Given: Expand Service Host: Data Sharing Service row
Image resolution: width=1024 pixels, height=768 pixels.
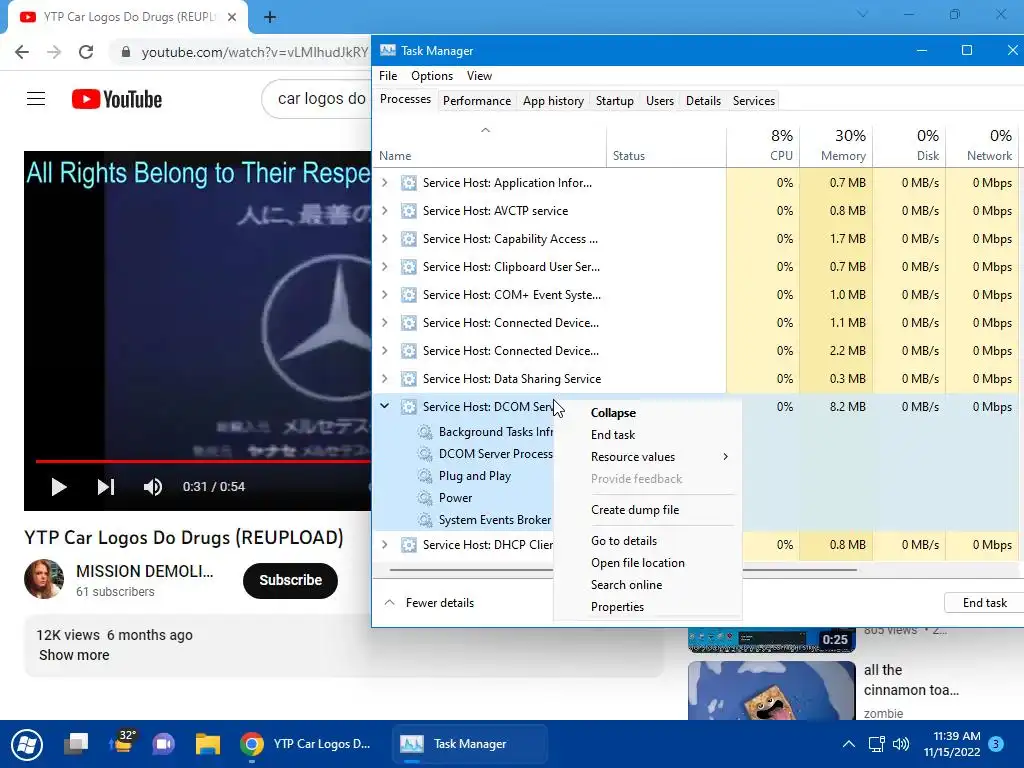Looking at the screenshot, I should tap(385, 379).
